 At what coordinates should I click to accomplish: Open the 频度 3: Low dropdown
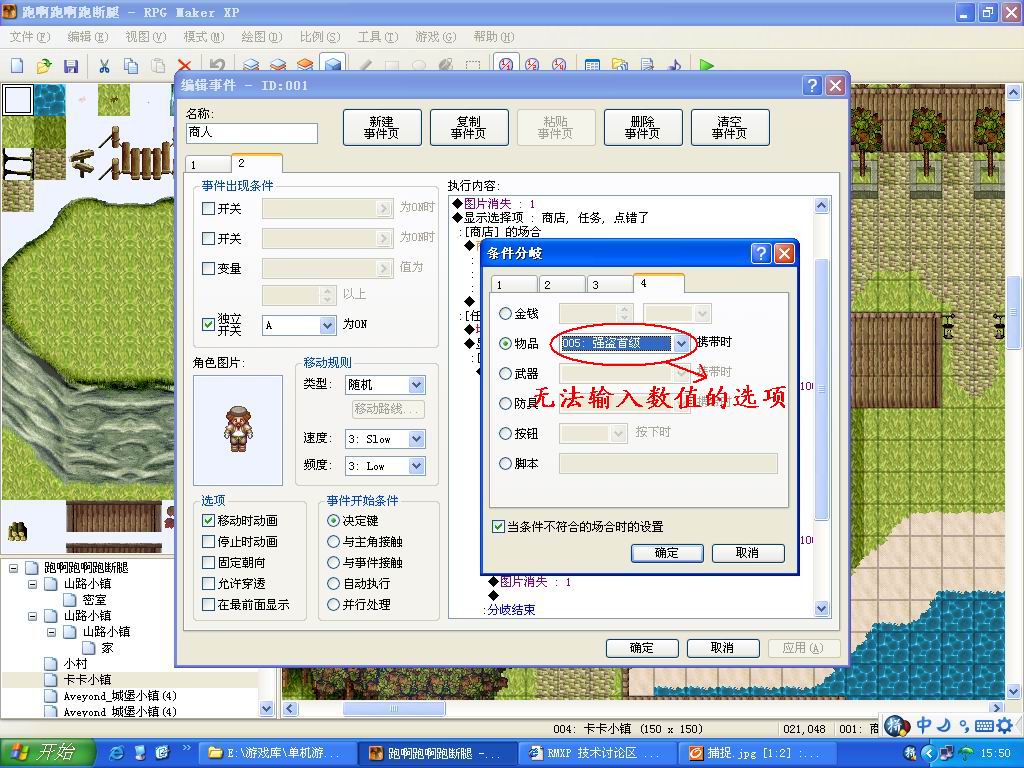(x=417, y=466)
